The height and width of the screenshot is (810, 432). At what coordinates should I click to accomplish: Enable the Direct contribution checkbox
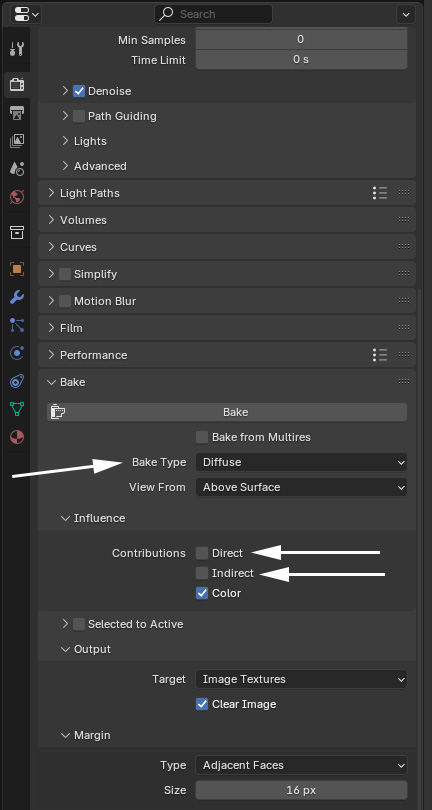pyautogui.click(x=202, y=553)
